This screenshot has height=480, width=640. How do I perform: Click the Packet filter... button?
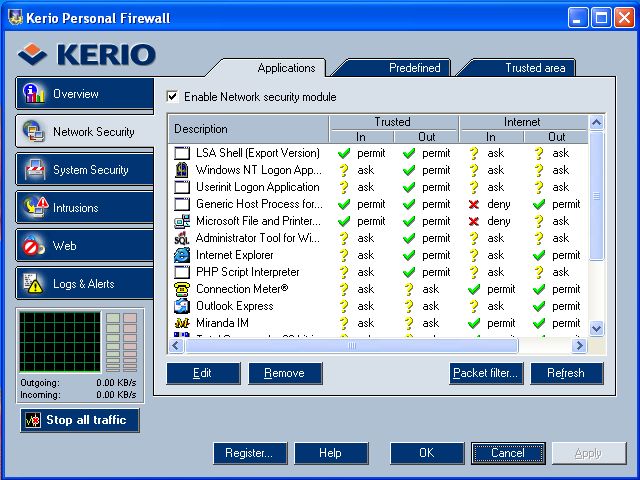(486, 373)
